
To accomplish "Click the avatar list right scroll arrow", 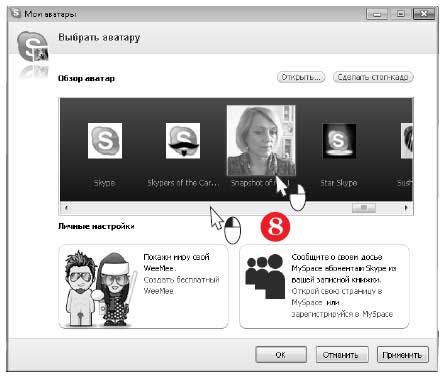I will [406, 208].
